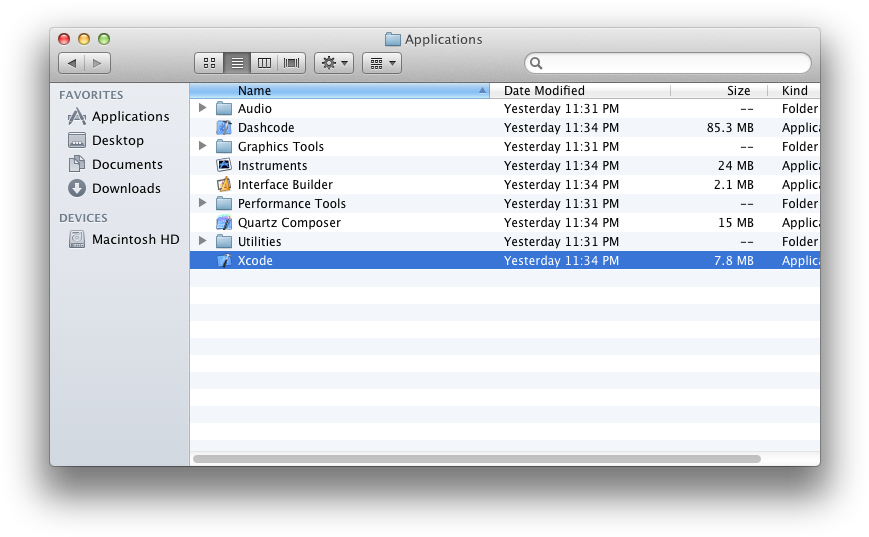Expand the Graphics Tools folder

coord(203,146)
